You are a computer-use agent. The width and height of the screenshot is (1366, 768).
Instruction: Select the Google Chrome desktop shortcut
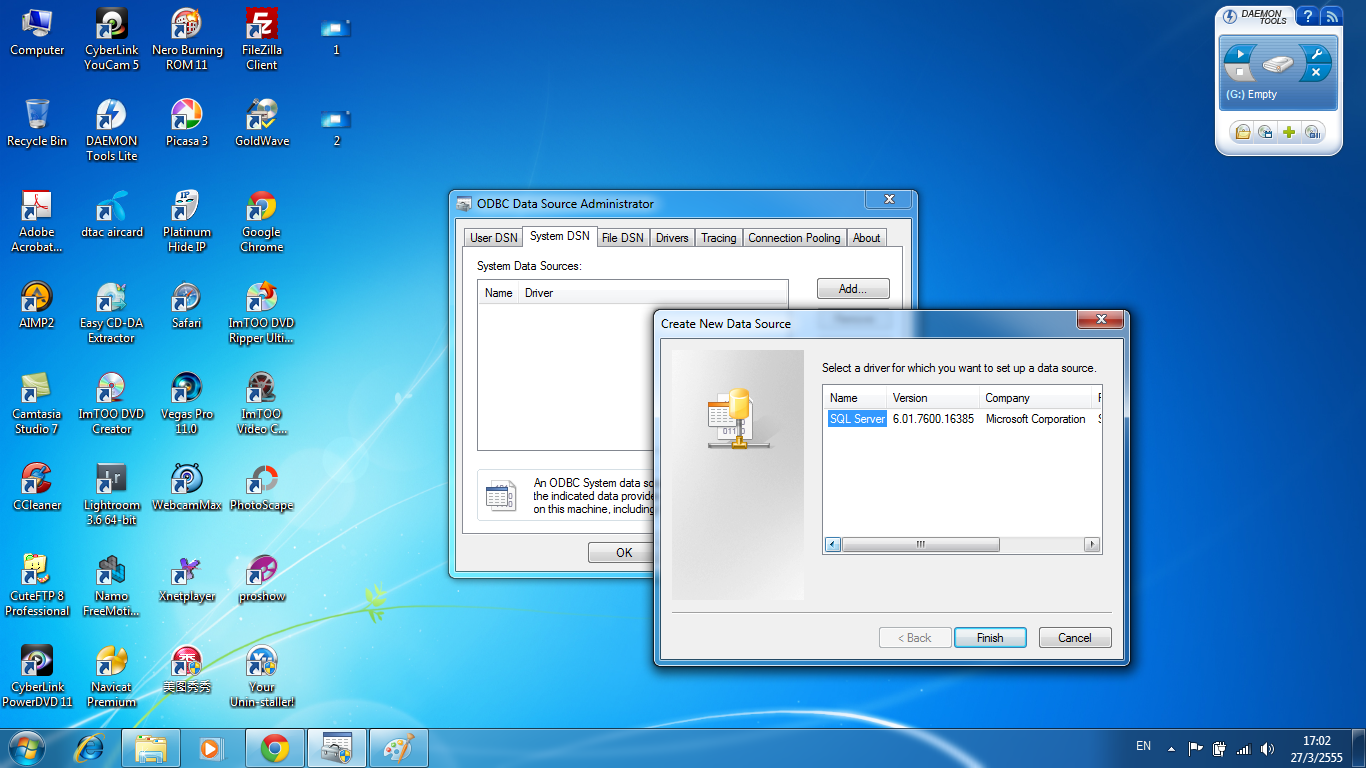[x=262, y=222]
